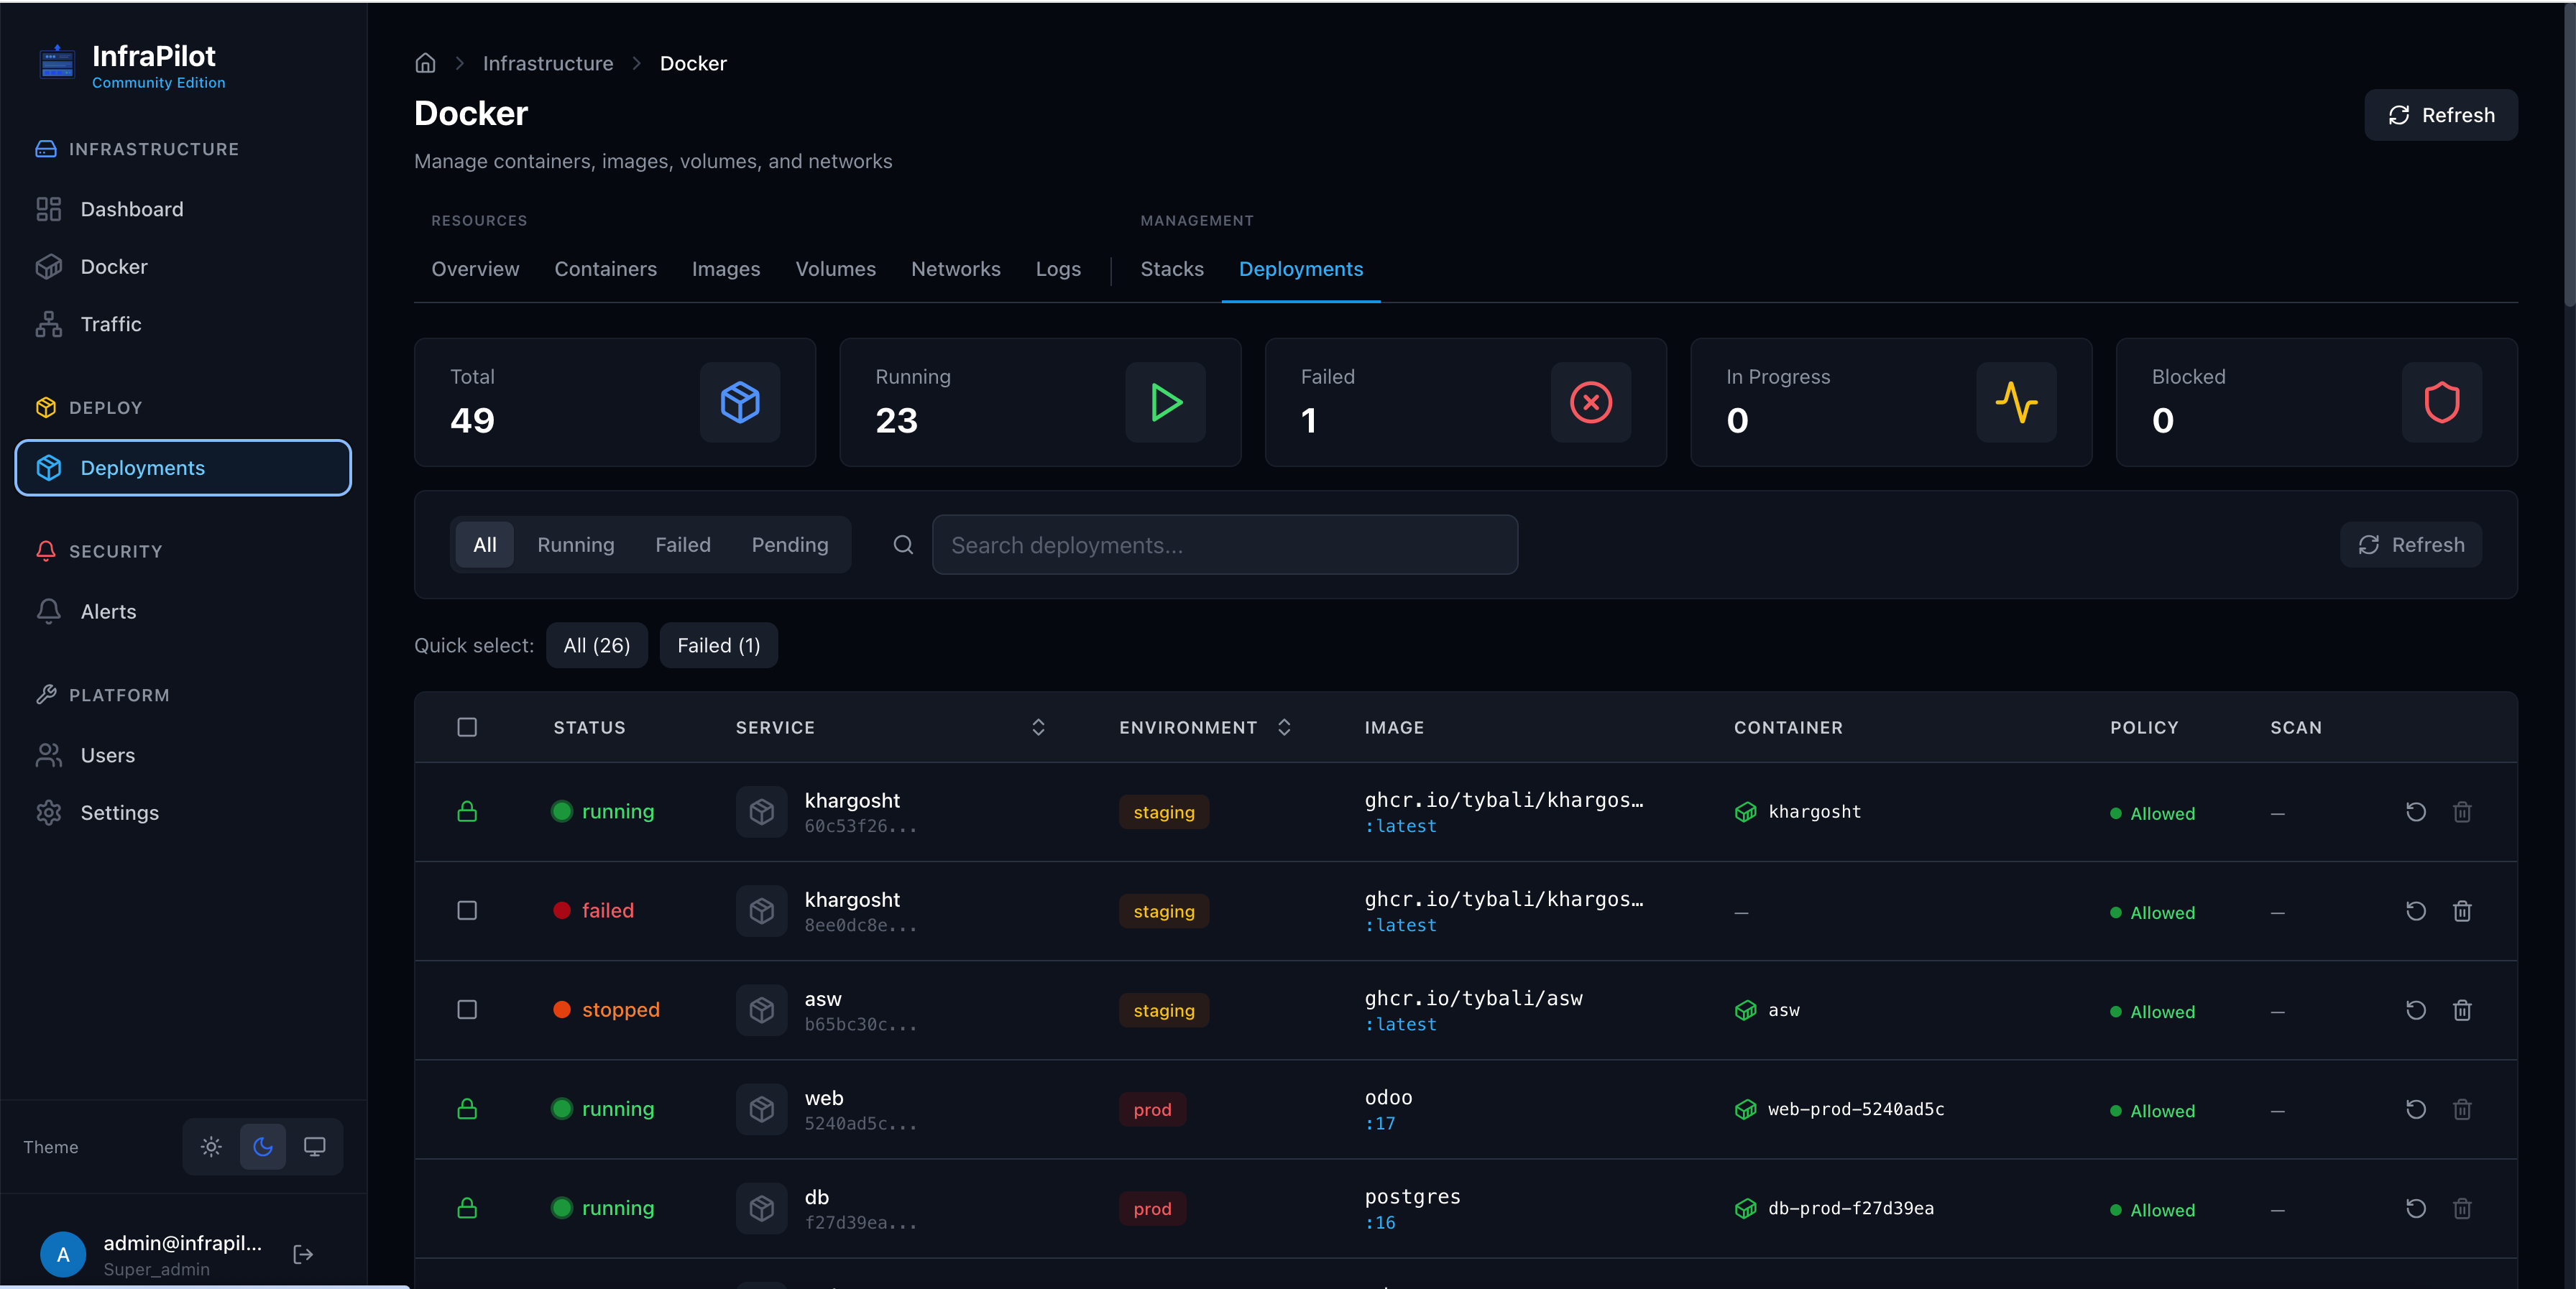Open the Volumes tab

pos(835,269)
